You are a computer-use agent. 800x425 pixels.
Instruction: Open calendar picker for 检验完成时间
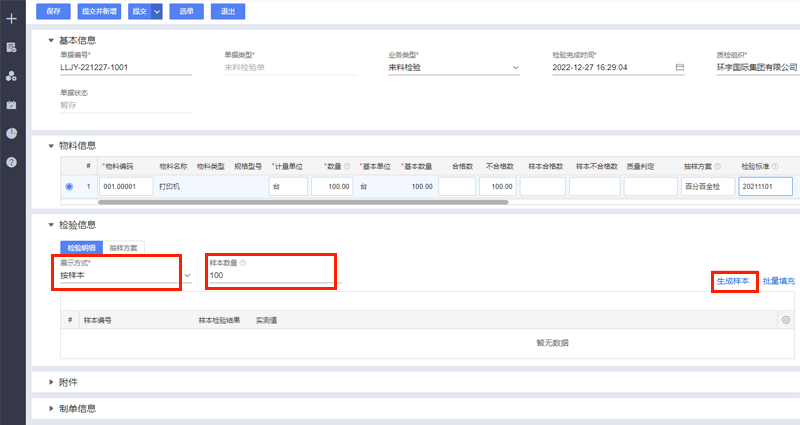coord(680,67)
